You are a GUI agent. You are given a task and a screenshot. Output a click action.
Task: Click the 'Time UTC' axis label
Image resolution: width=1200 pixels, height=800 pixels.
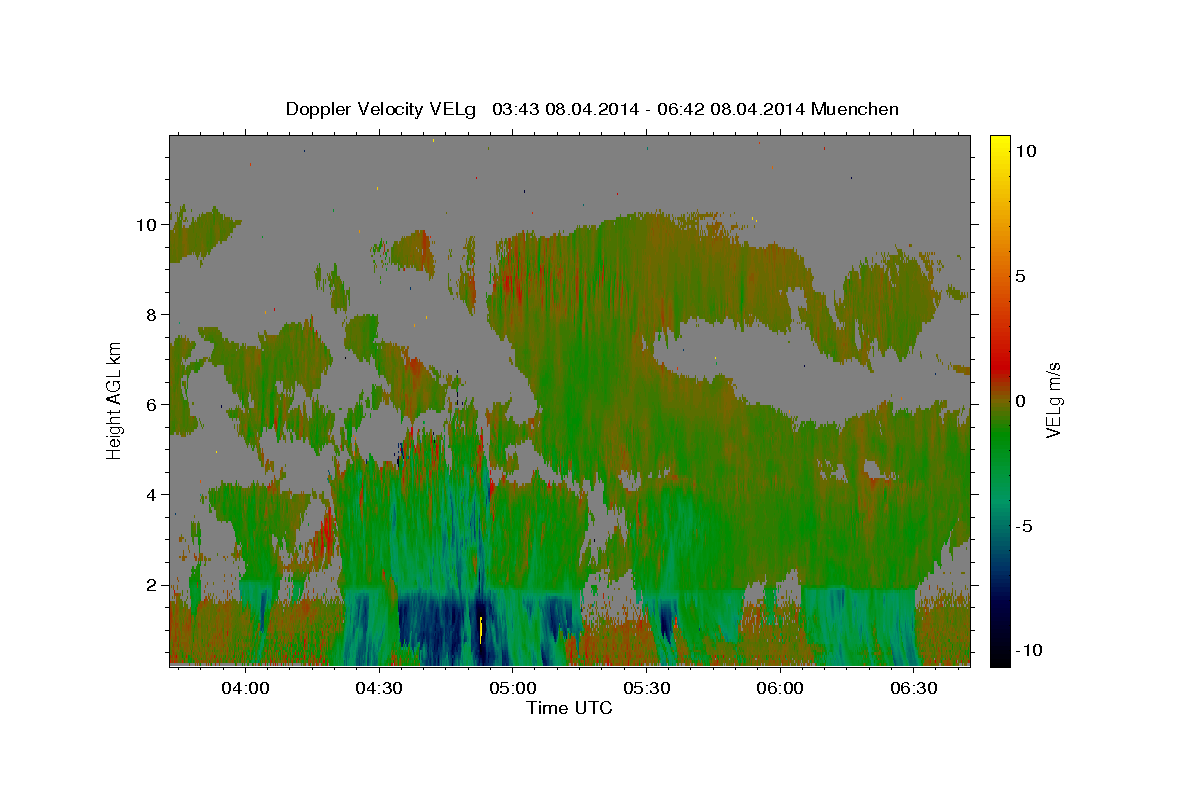point(569,708)
